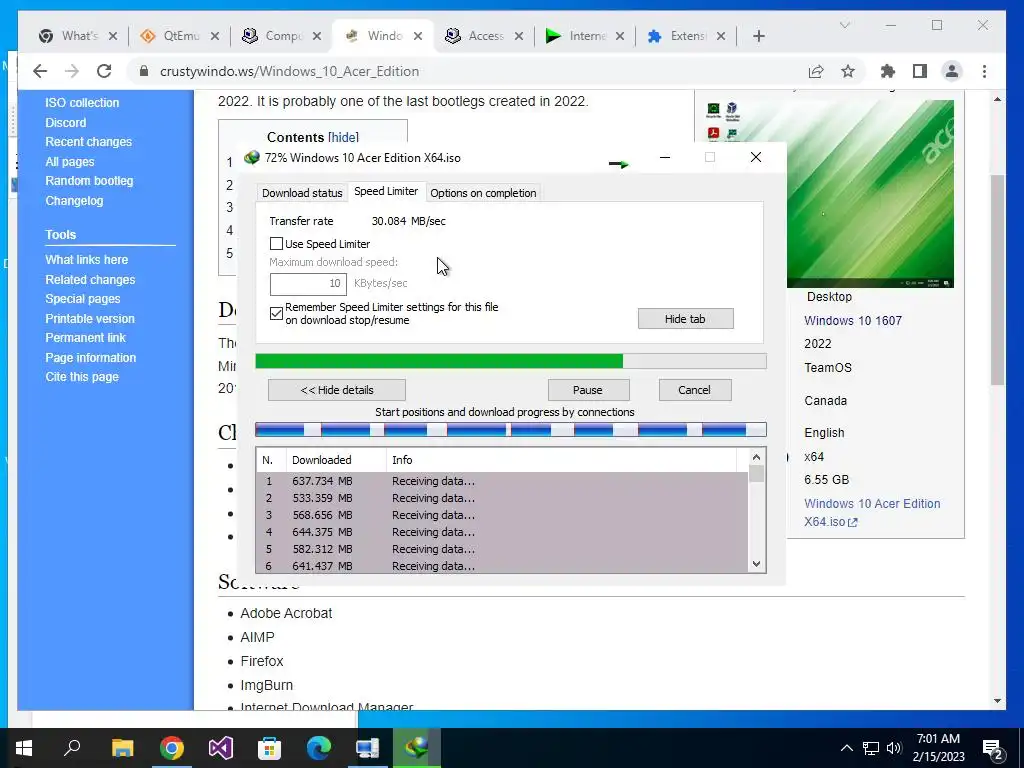Open Windows Start menu

[24, 748]
